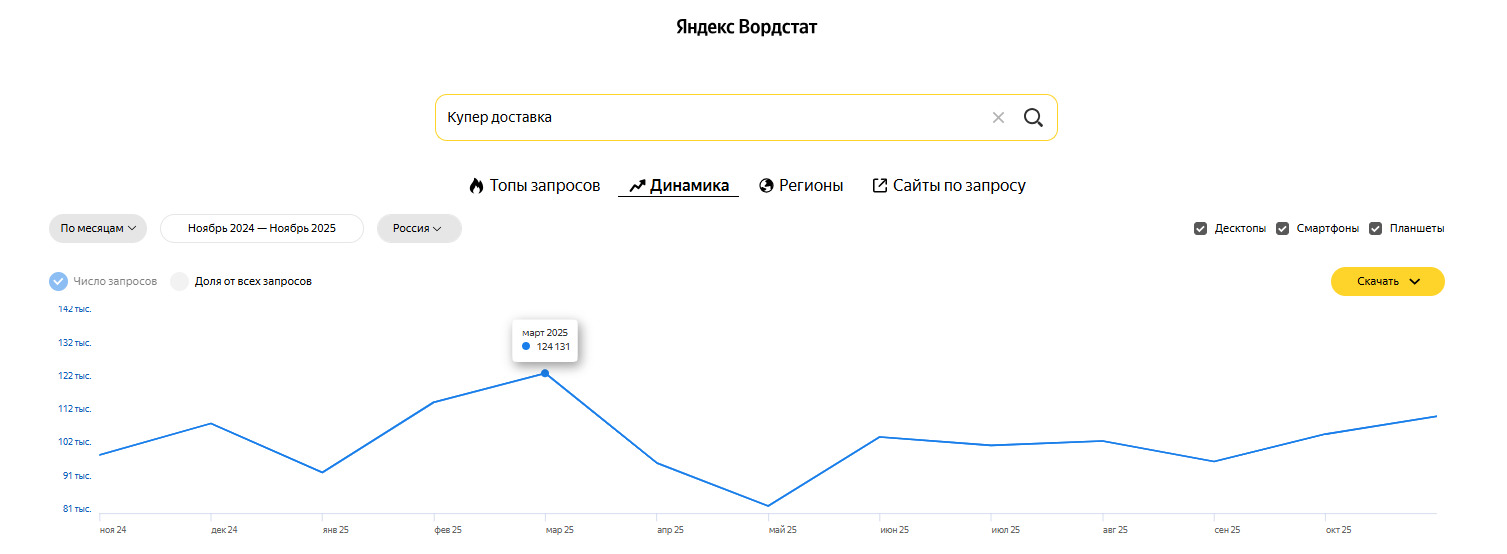Click the июн 25 axis label

tap(895, 530)
